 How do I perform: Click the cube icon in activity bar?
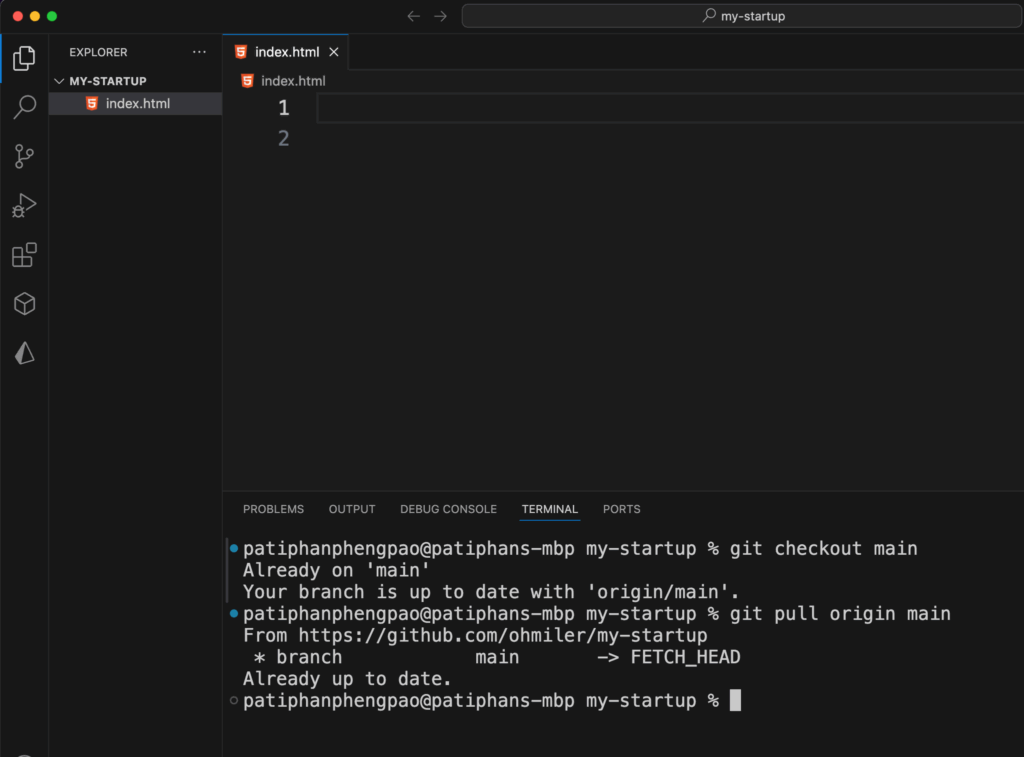pos(24,304)
